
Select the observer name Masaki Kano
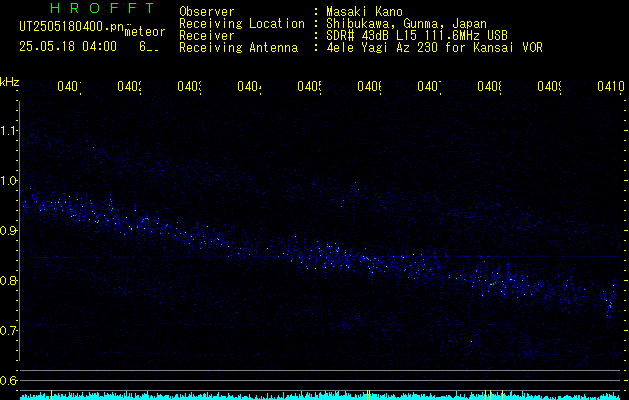coord(364,12)
